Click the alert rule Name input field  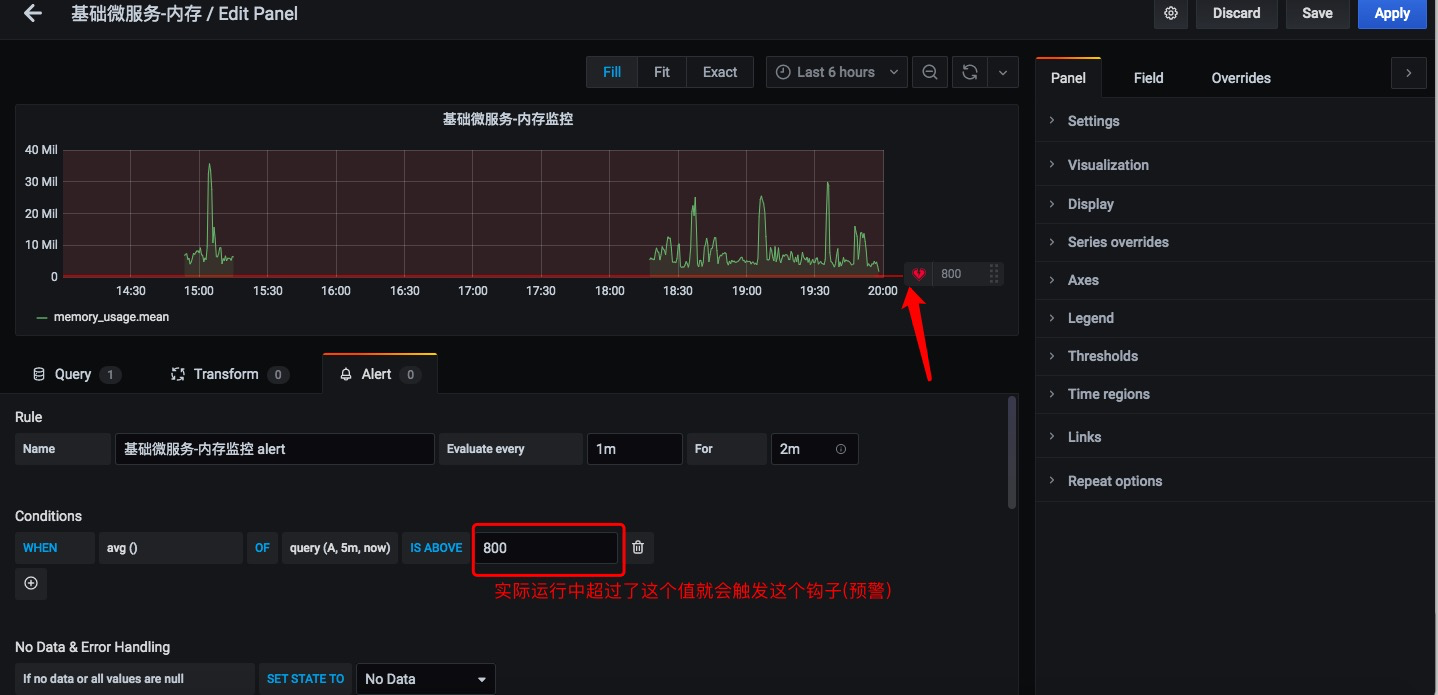point(273,448)
